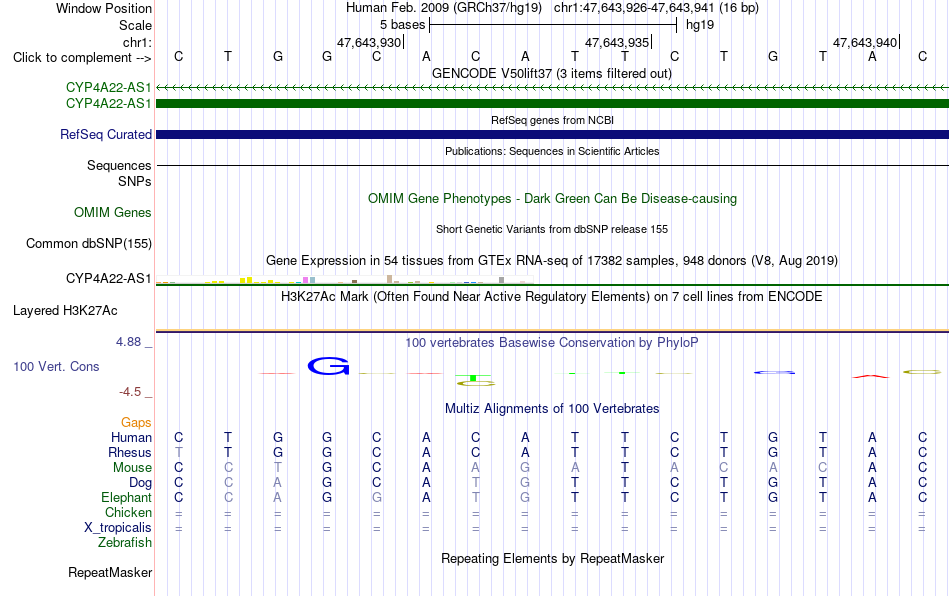Click 'Publications: Sequences in Scientific Articles' title
The height and width of the screenshot is (596, 950).
click(552, 151)
